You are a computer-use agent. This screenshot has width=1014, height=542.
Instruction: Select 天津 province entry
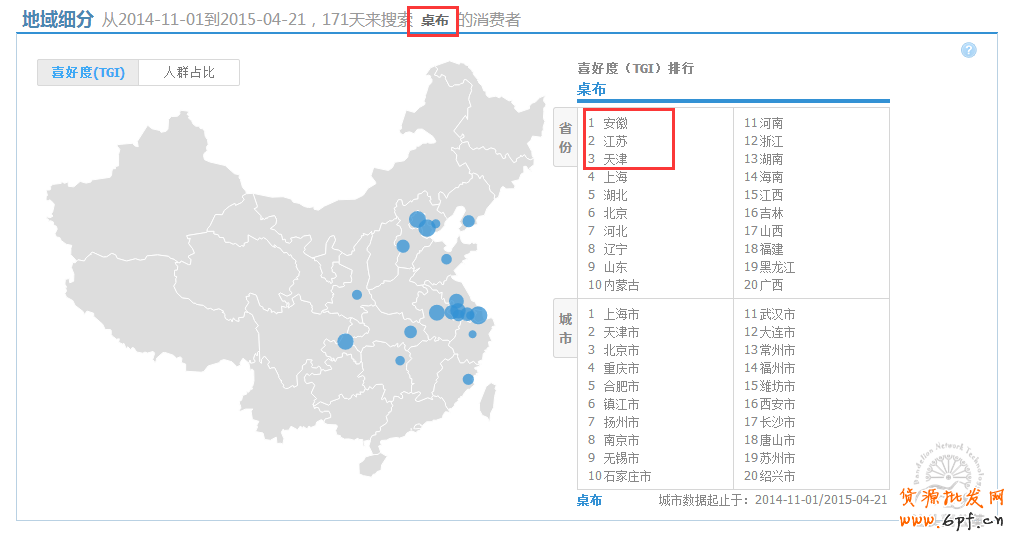[615, 159]
